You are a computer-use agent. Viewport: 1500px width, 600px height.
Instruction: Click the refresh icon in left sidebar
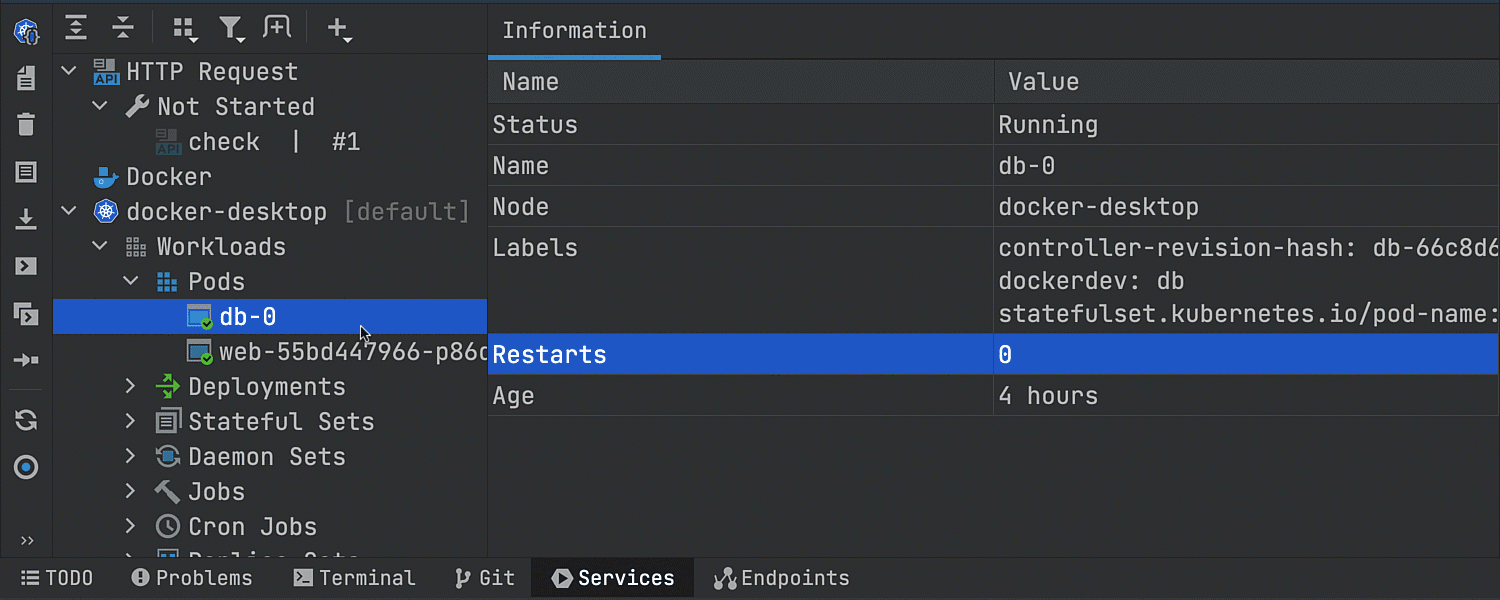(27, 420)
